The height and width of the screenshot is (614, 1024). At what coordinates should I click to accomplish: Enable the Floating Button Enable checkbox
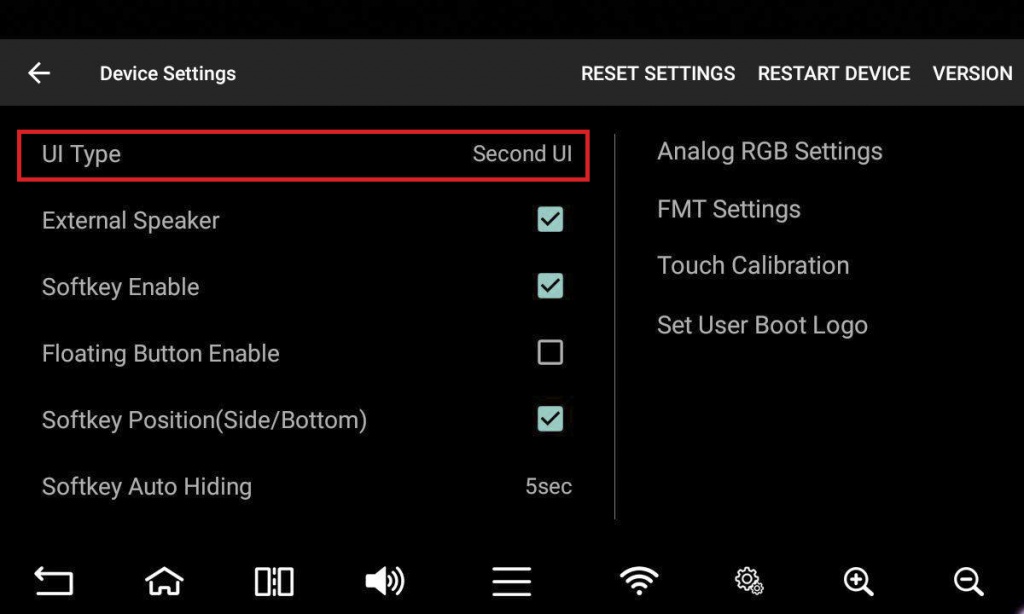tap(550, 353)
